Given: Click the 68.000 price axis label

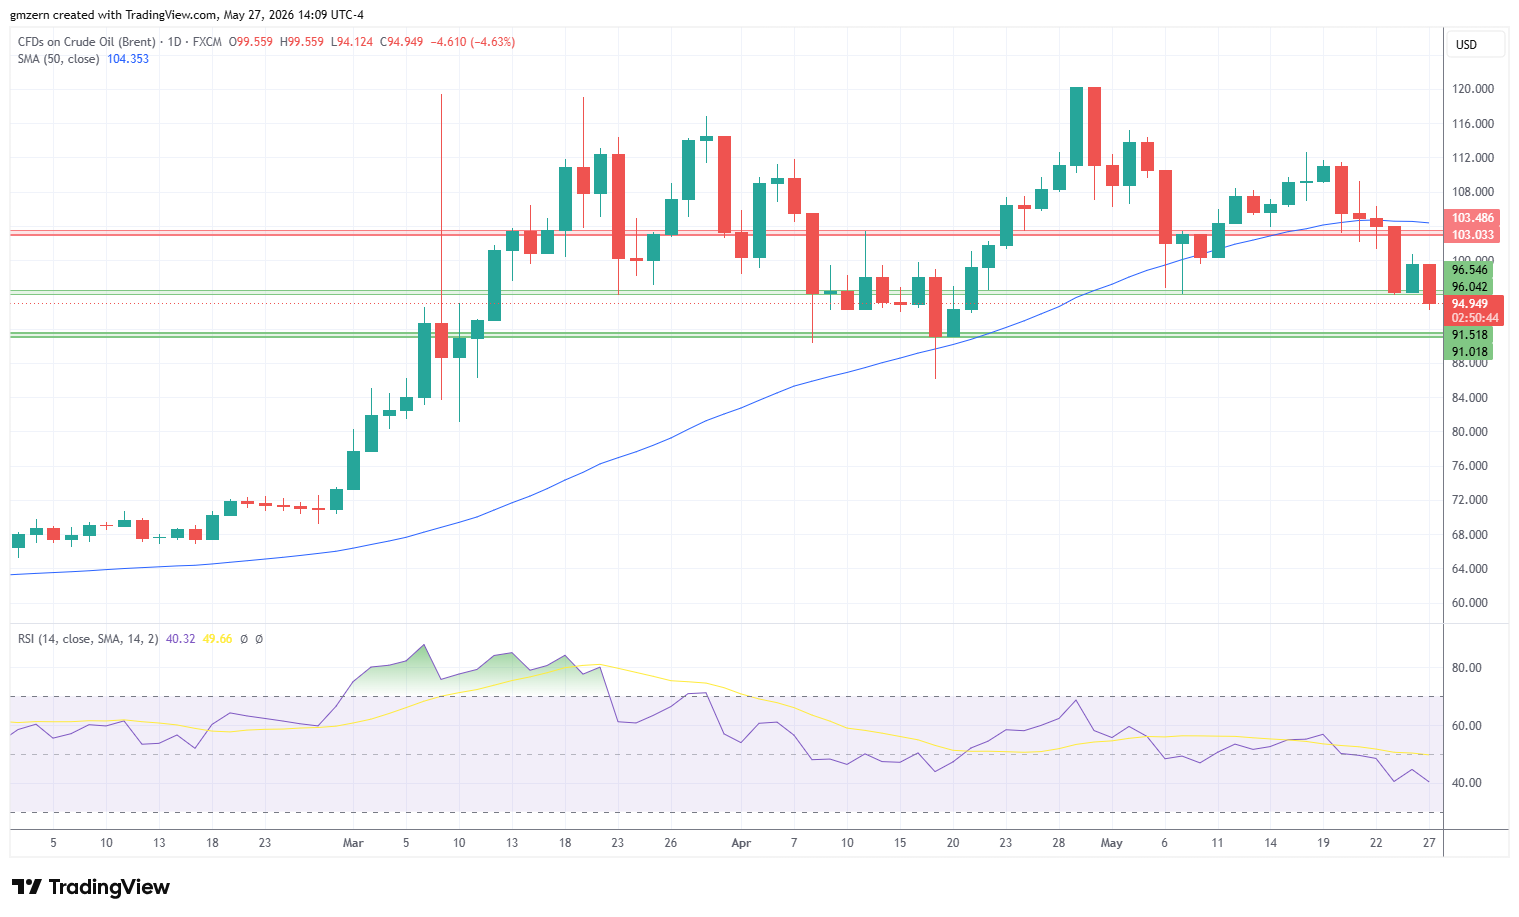Looking at the screenshot, I should click(x=1470, y=535).
